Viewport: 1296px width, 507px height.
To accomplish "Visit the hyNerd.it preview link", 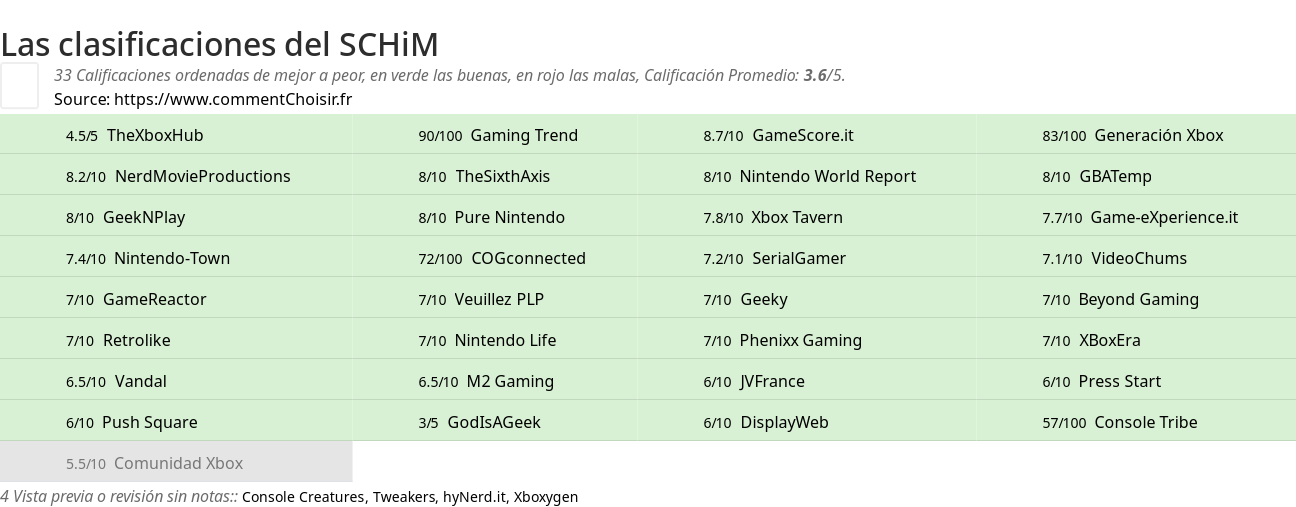I will click(474, 497).
